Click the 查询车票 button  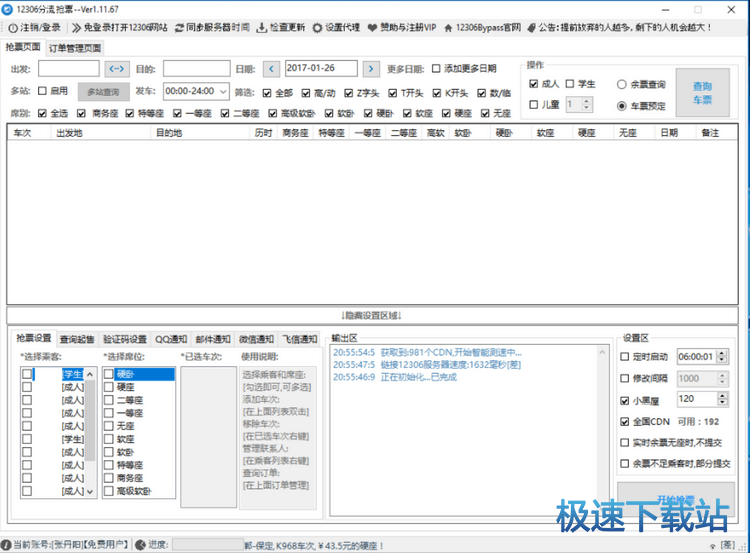pos(703,93)
